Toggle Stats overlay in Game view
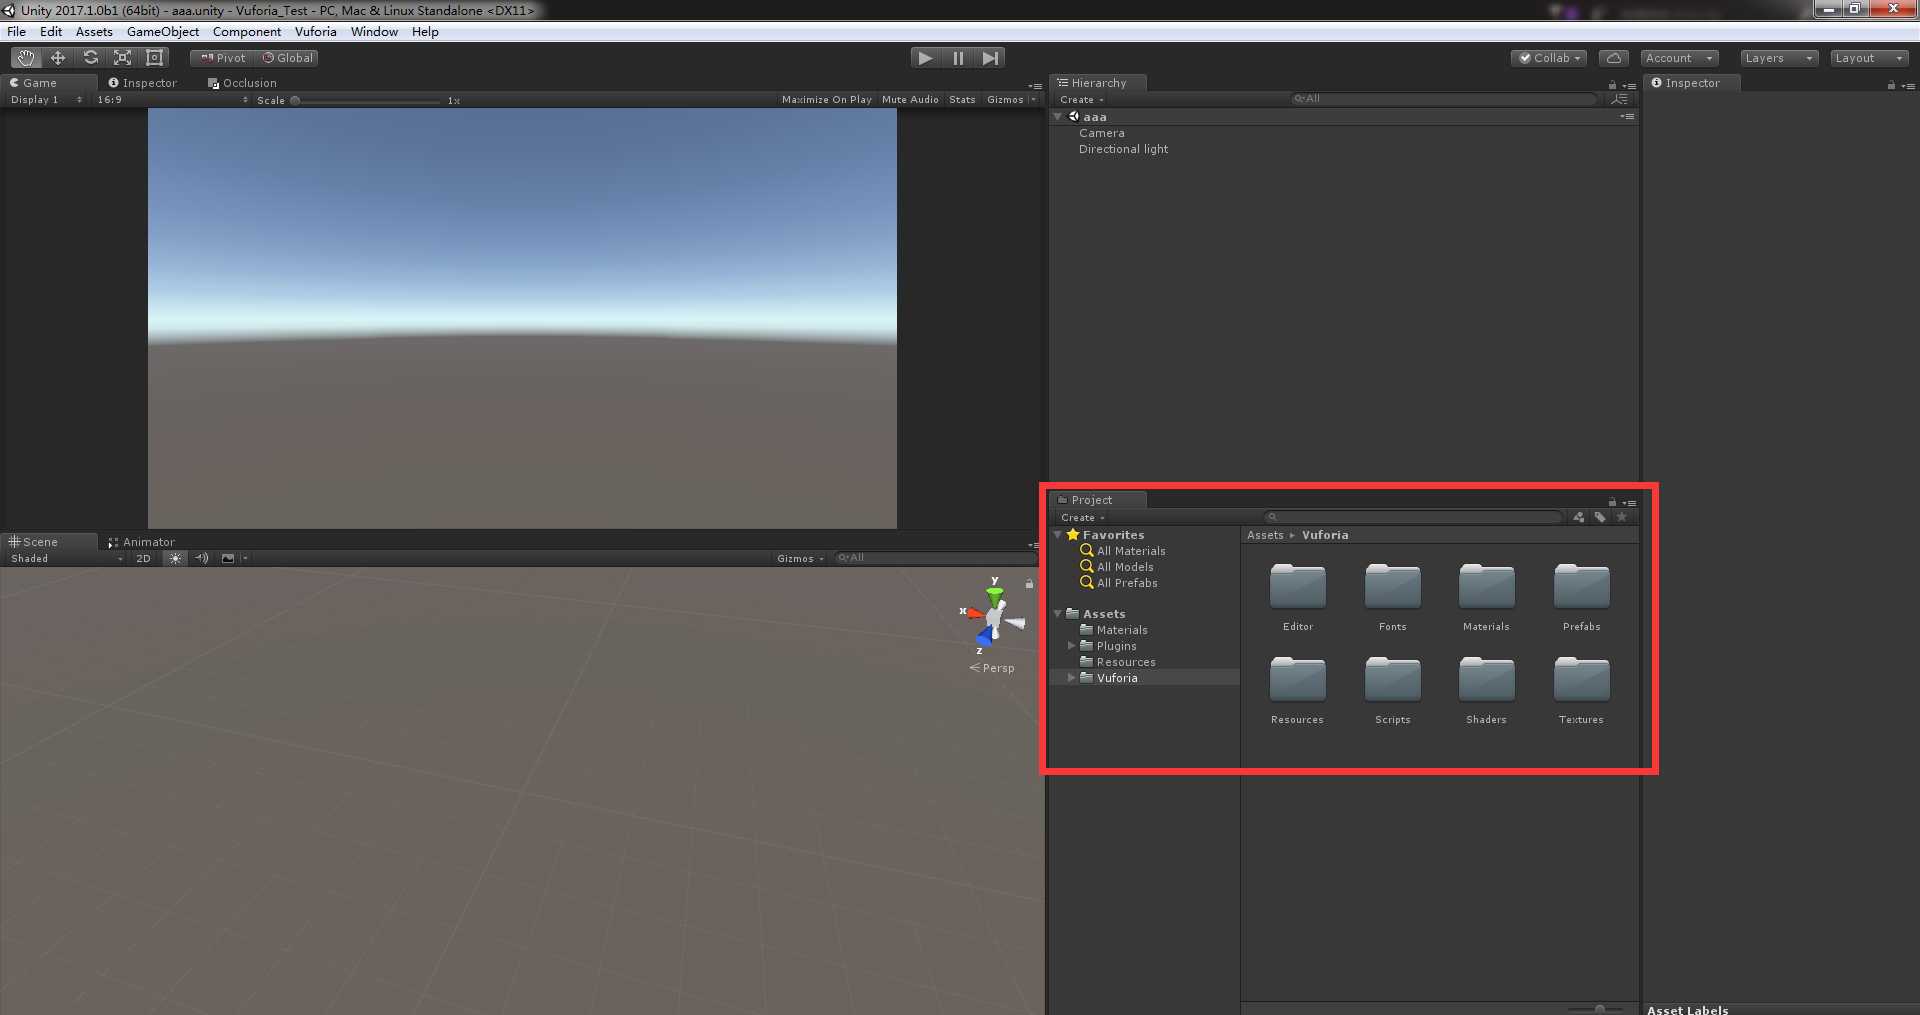 click(x=962, y=100)
